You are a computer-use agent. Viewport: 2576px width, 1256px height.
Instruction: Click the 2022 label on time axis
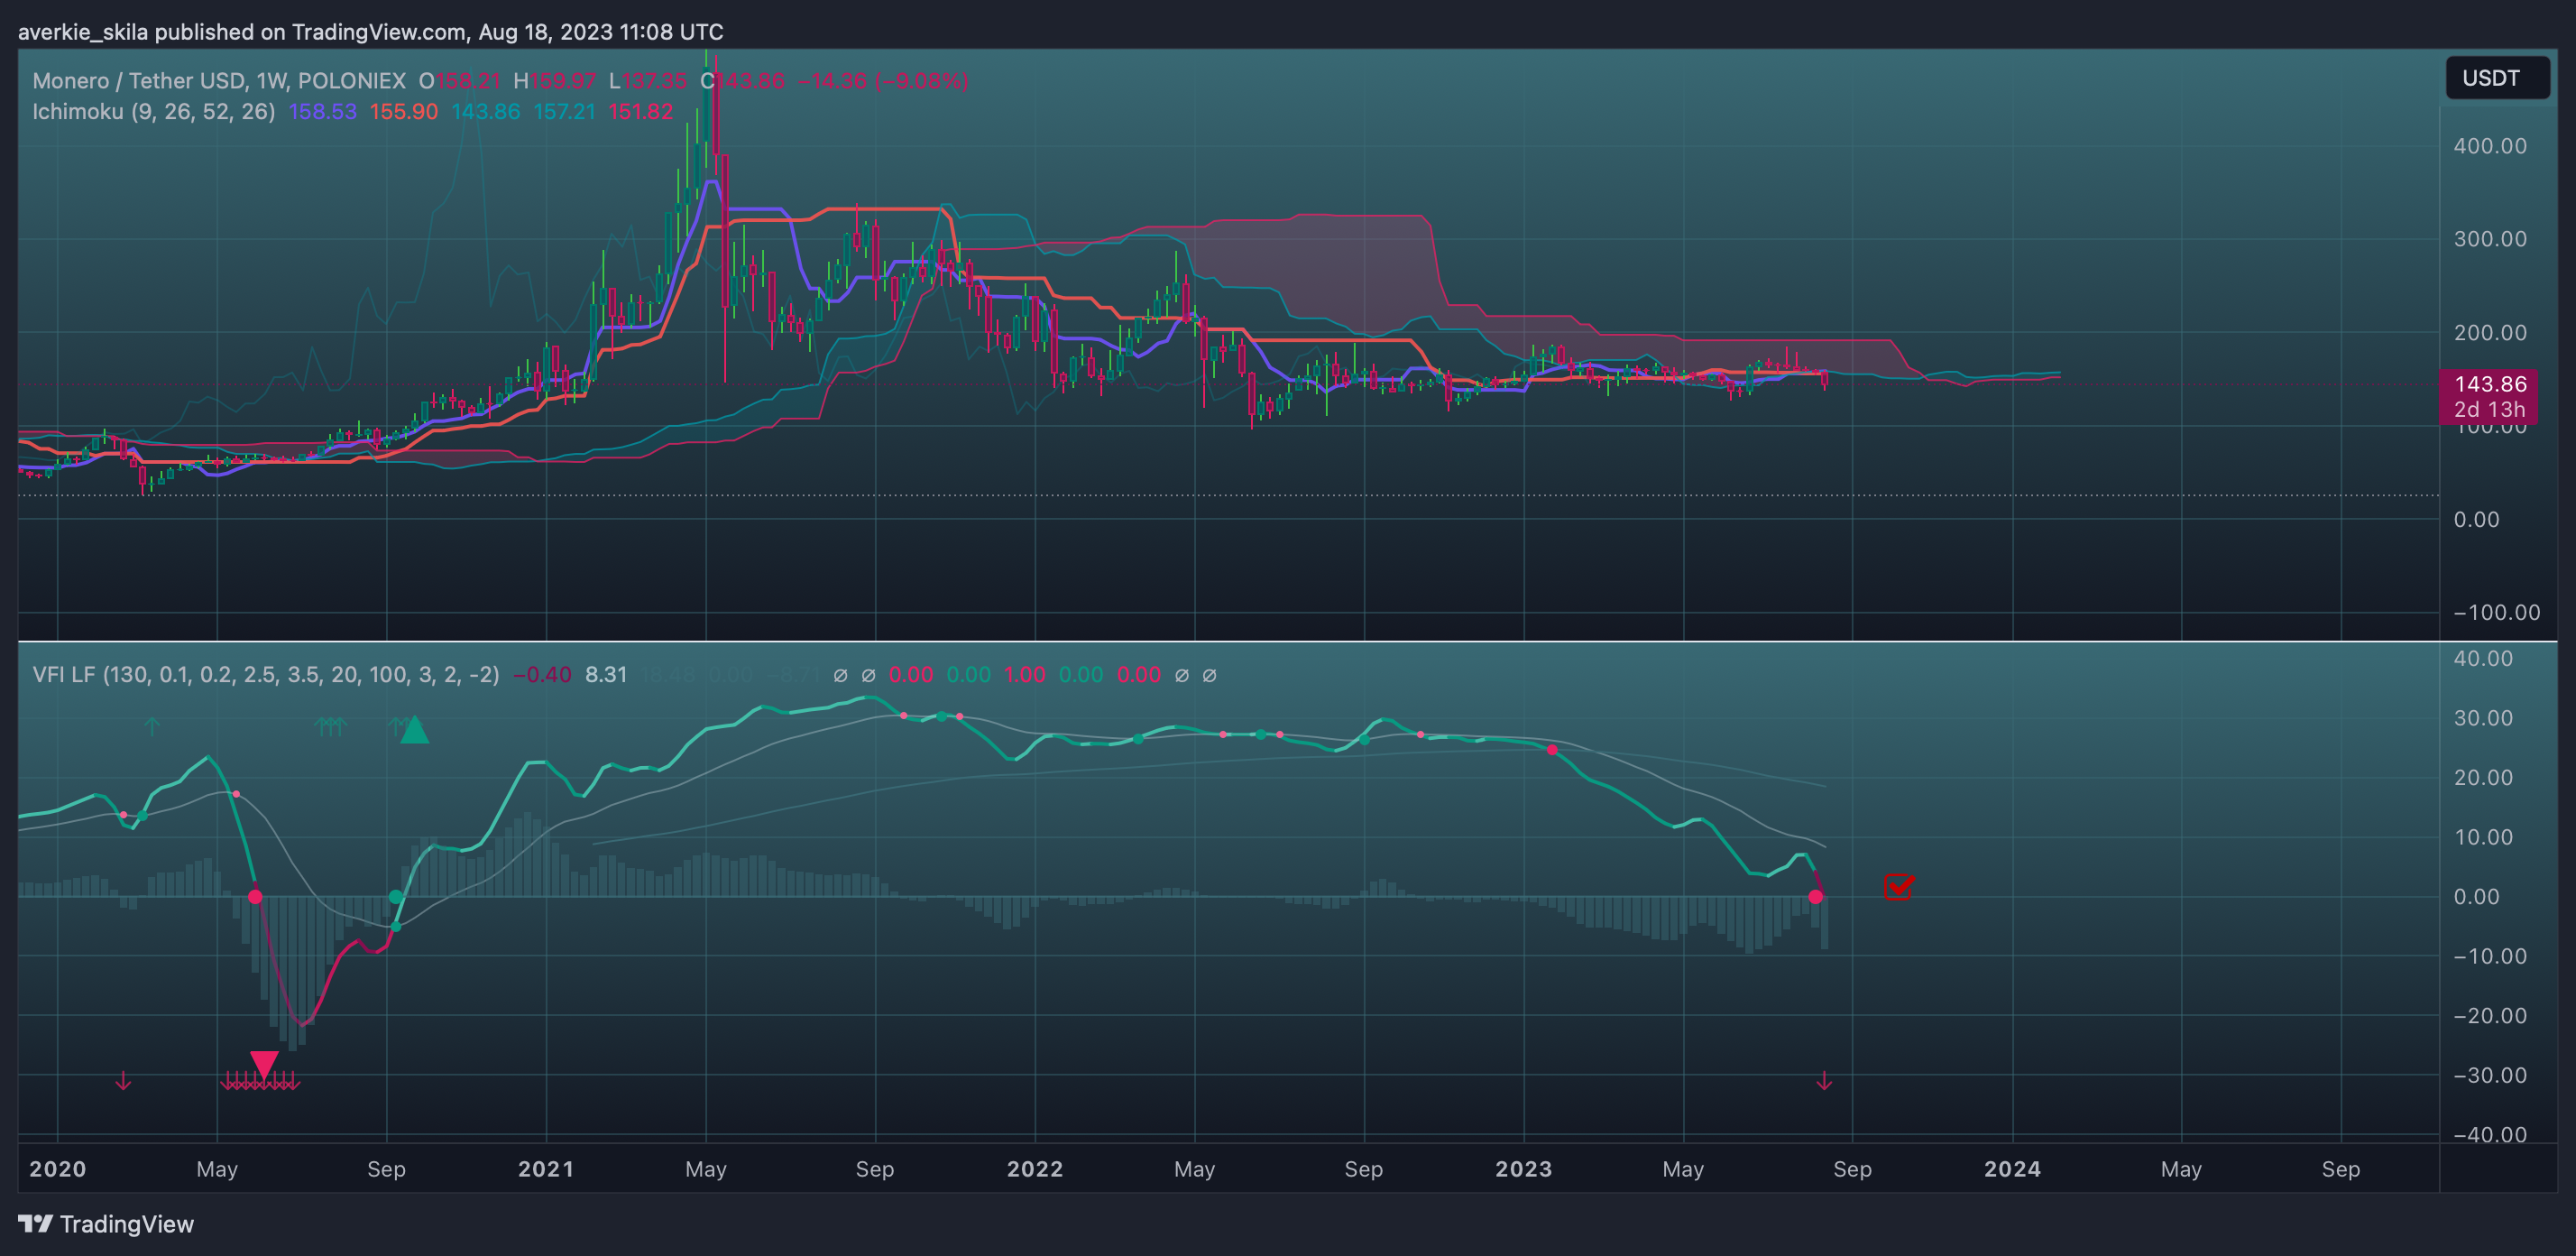point(1035,1169)
